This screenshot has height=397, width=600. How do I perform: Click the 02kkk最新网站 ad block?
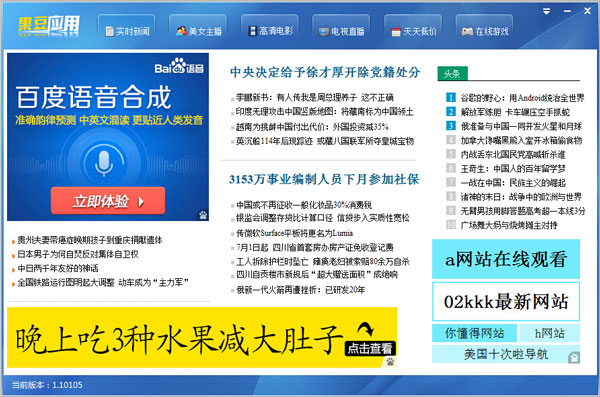[x=506, y=302]
